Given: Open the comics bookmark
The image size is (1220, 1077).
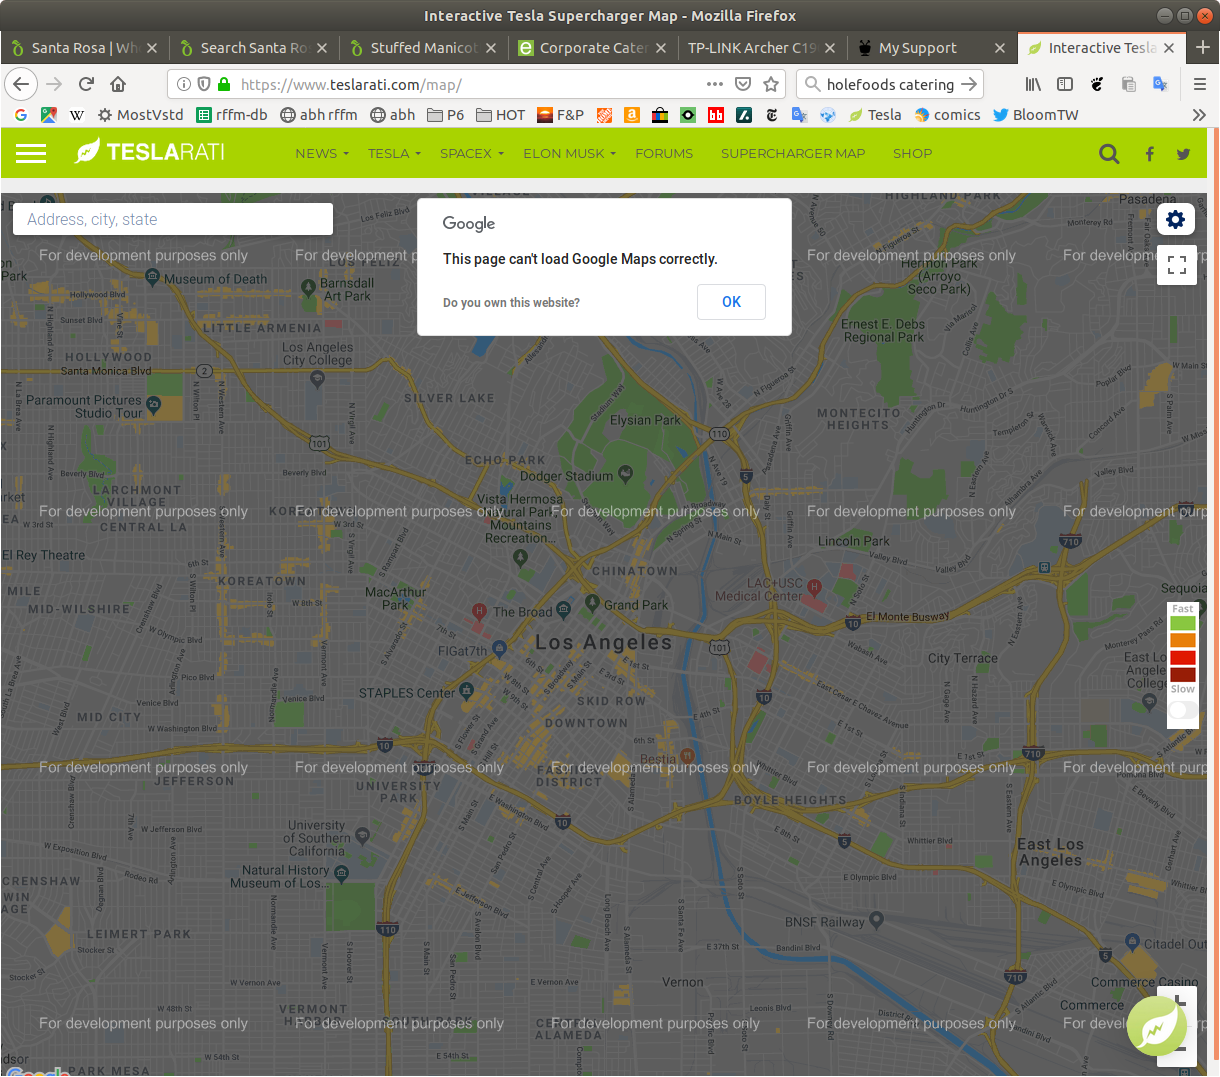Looking at the screenshot, I should (947, 115).
